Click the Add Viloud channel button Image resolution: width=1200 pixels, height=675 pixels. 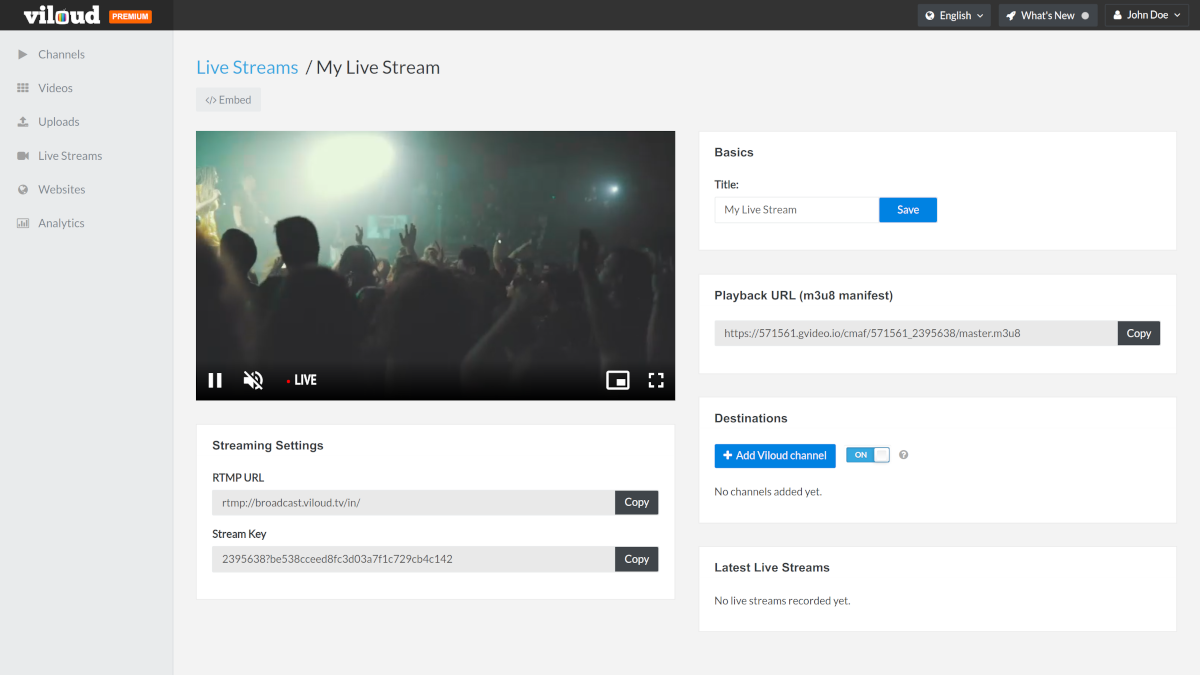(775, 455)
